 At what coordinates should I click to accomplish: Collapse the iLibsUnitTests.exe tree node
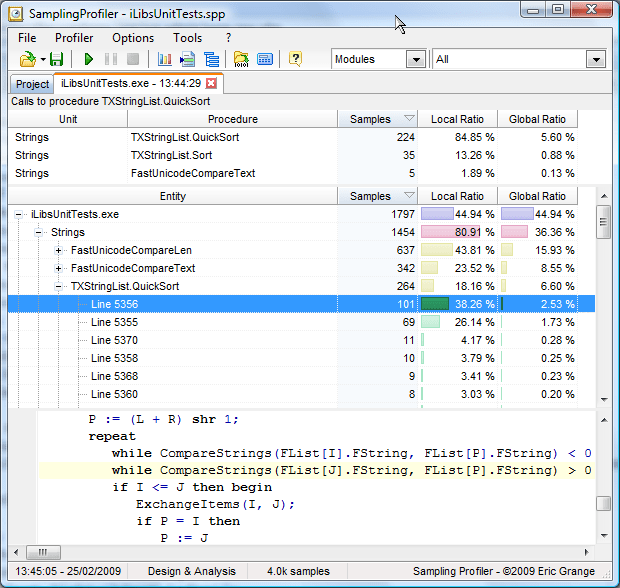18,214
